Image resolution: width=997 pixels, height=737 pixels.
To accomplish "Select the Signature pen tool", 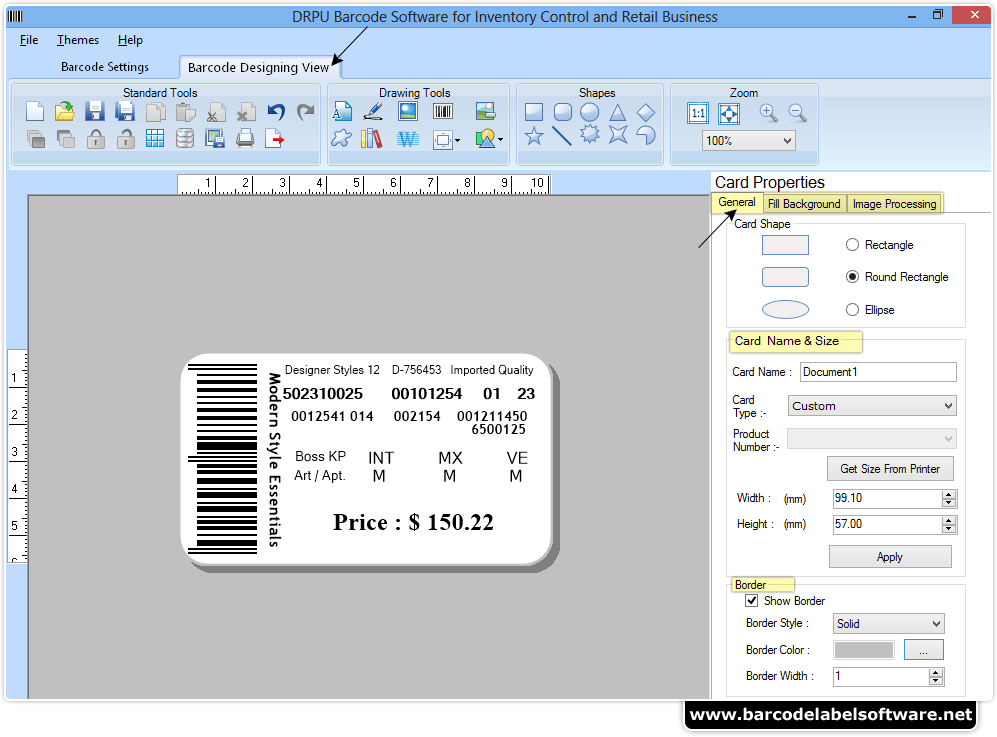I will [x=373, y=112].
